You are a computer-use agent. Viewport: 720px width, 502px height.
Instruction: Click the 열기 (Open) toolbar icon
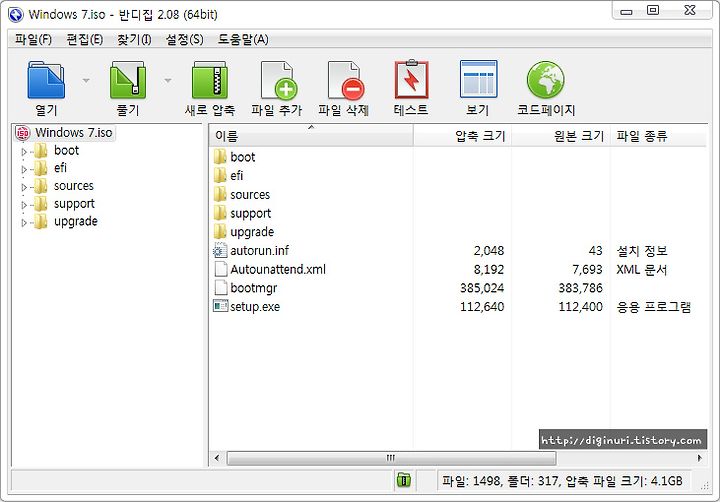coord(46,80)
